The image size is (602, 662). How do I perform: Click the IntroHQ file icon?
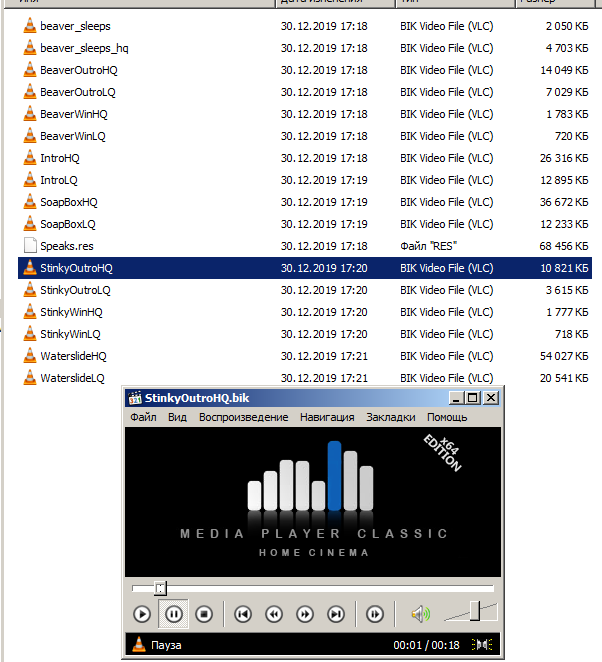point(30,157)
